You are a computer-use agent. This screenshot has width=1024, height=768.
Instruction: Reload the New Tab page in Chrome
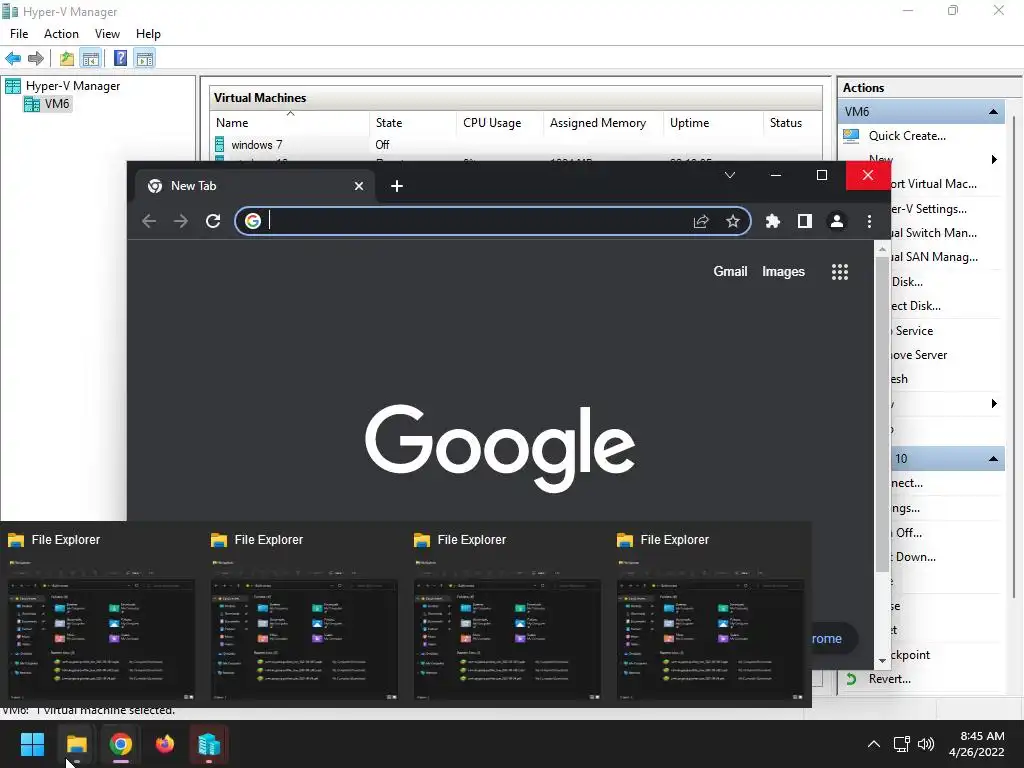click(213, 221)
